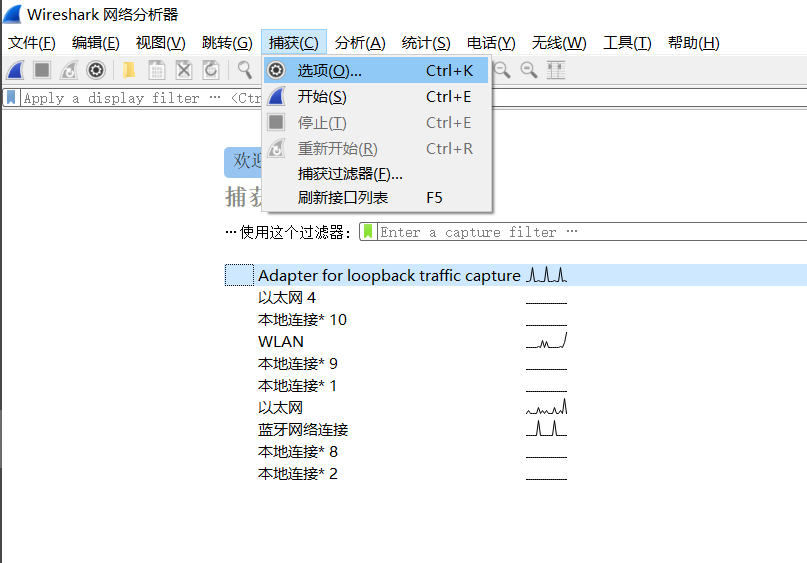Click the save capture file toolbar icon
Screen dimensions: 807x563
tap(156, 70)
